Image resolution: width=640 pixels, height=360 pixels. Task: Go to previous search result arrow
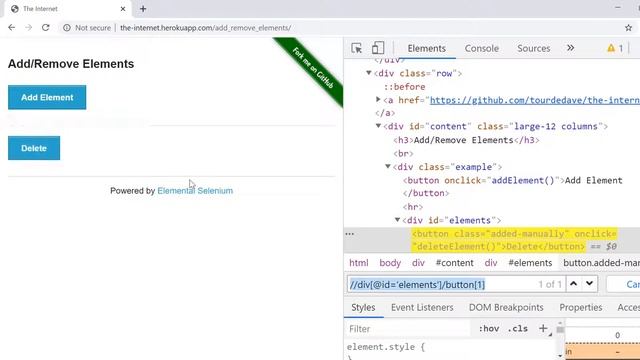pos(573,284)
